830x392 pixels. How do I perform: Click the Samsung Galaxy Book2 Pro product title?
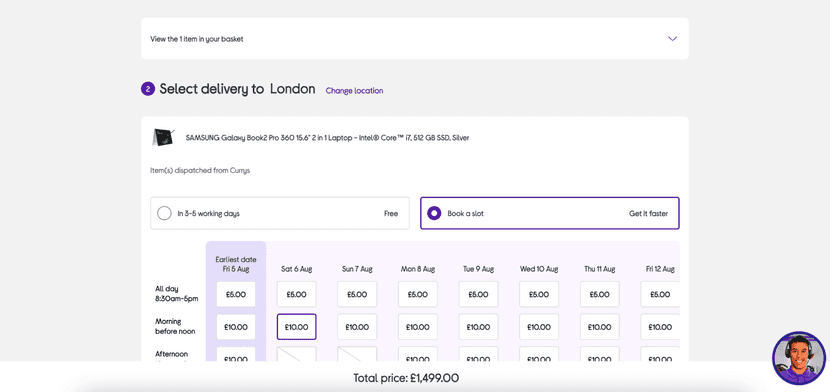pos(327,138)
